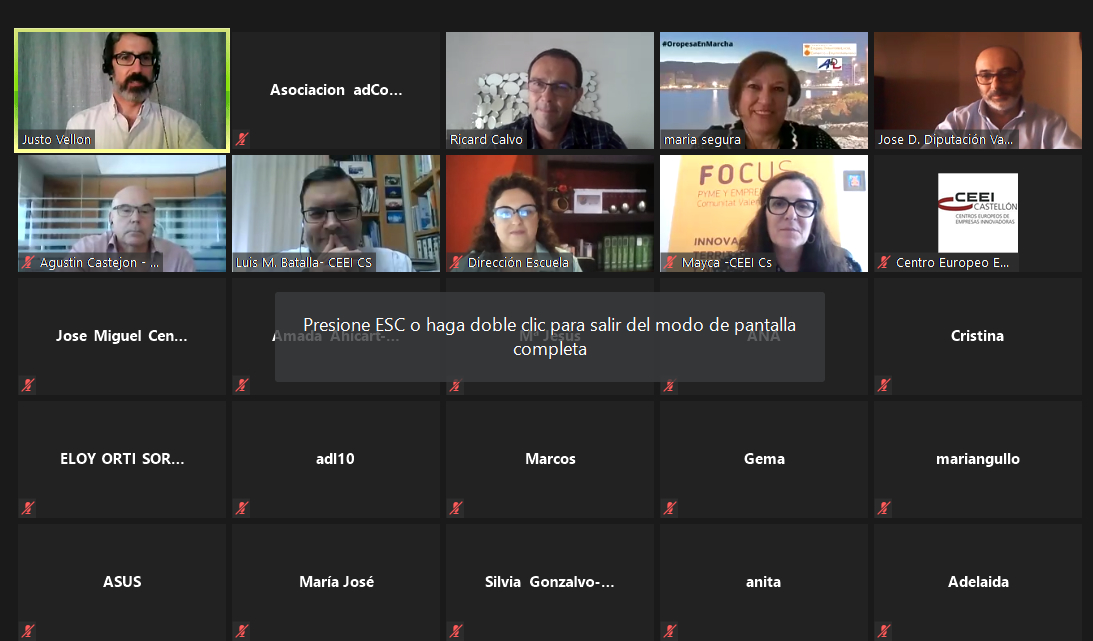The image size is (1093, 641).
Task: Click Agustin Castejon's muted microphone icon
Action: [x=28, y=263]
